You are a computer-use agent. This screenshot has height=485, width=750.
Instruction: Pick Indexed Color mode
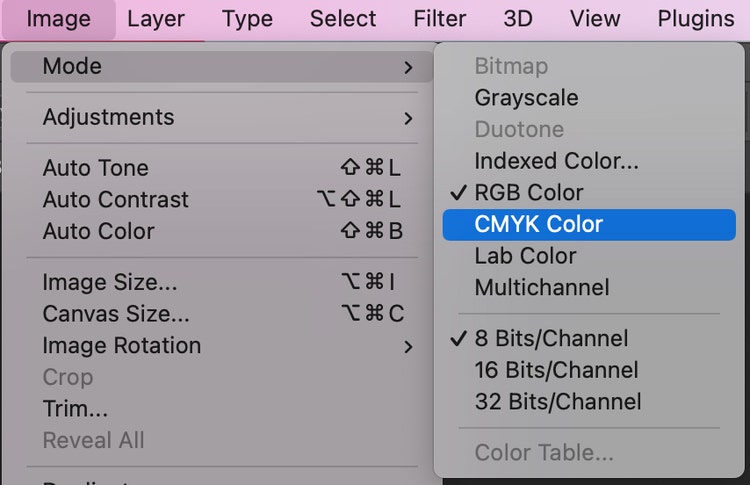click(x=556, y=161)
